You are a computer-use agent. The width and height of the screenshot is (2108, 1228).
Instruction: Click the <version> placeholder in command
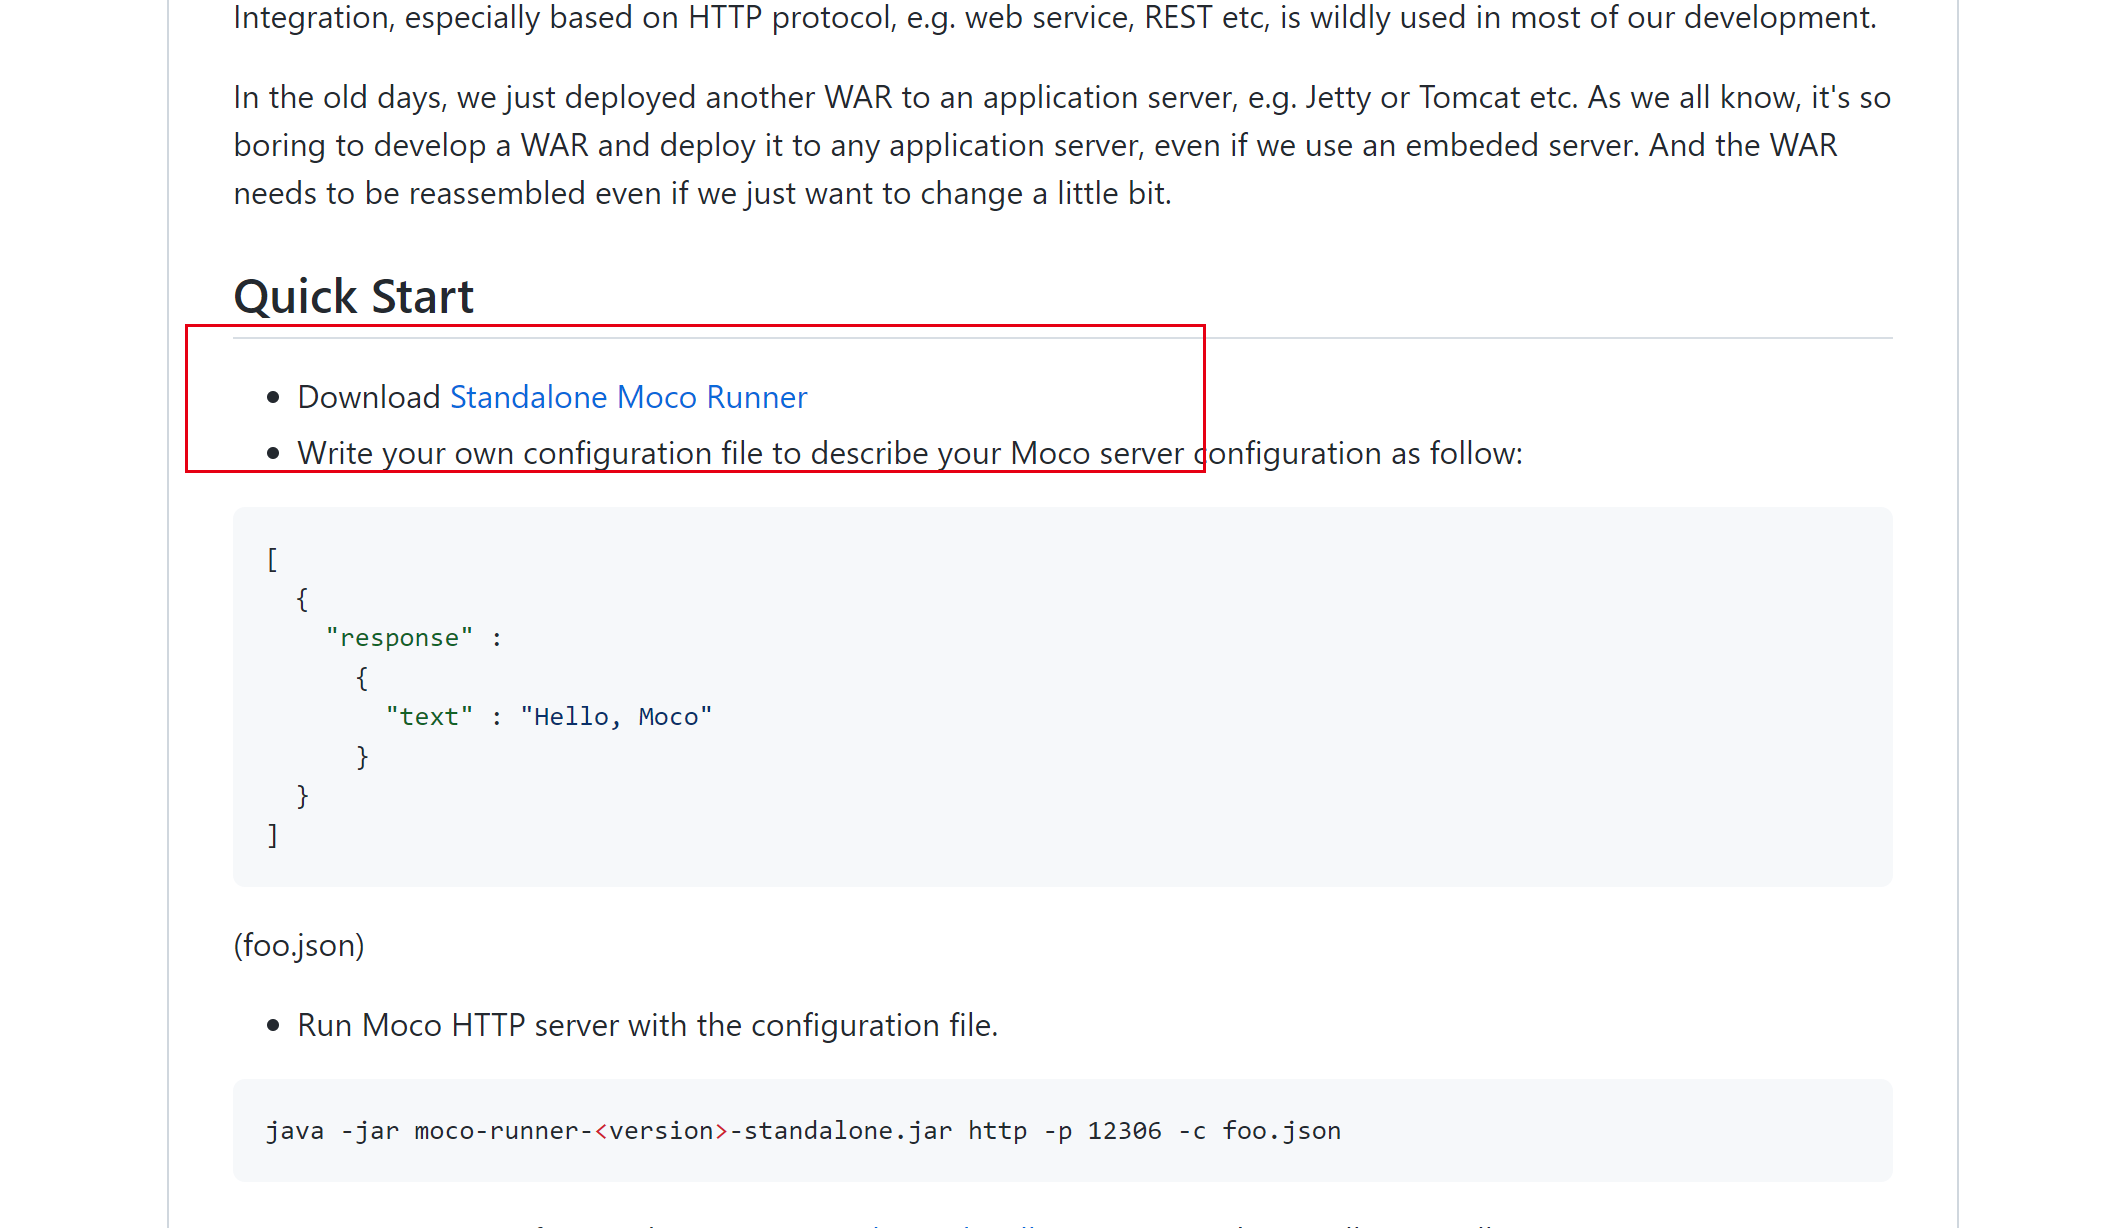pos(661,1131)
